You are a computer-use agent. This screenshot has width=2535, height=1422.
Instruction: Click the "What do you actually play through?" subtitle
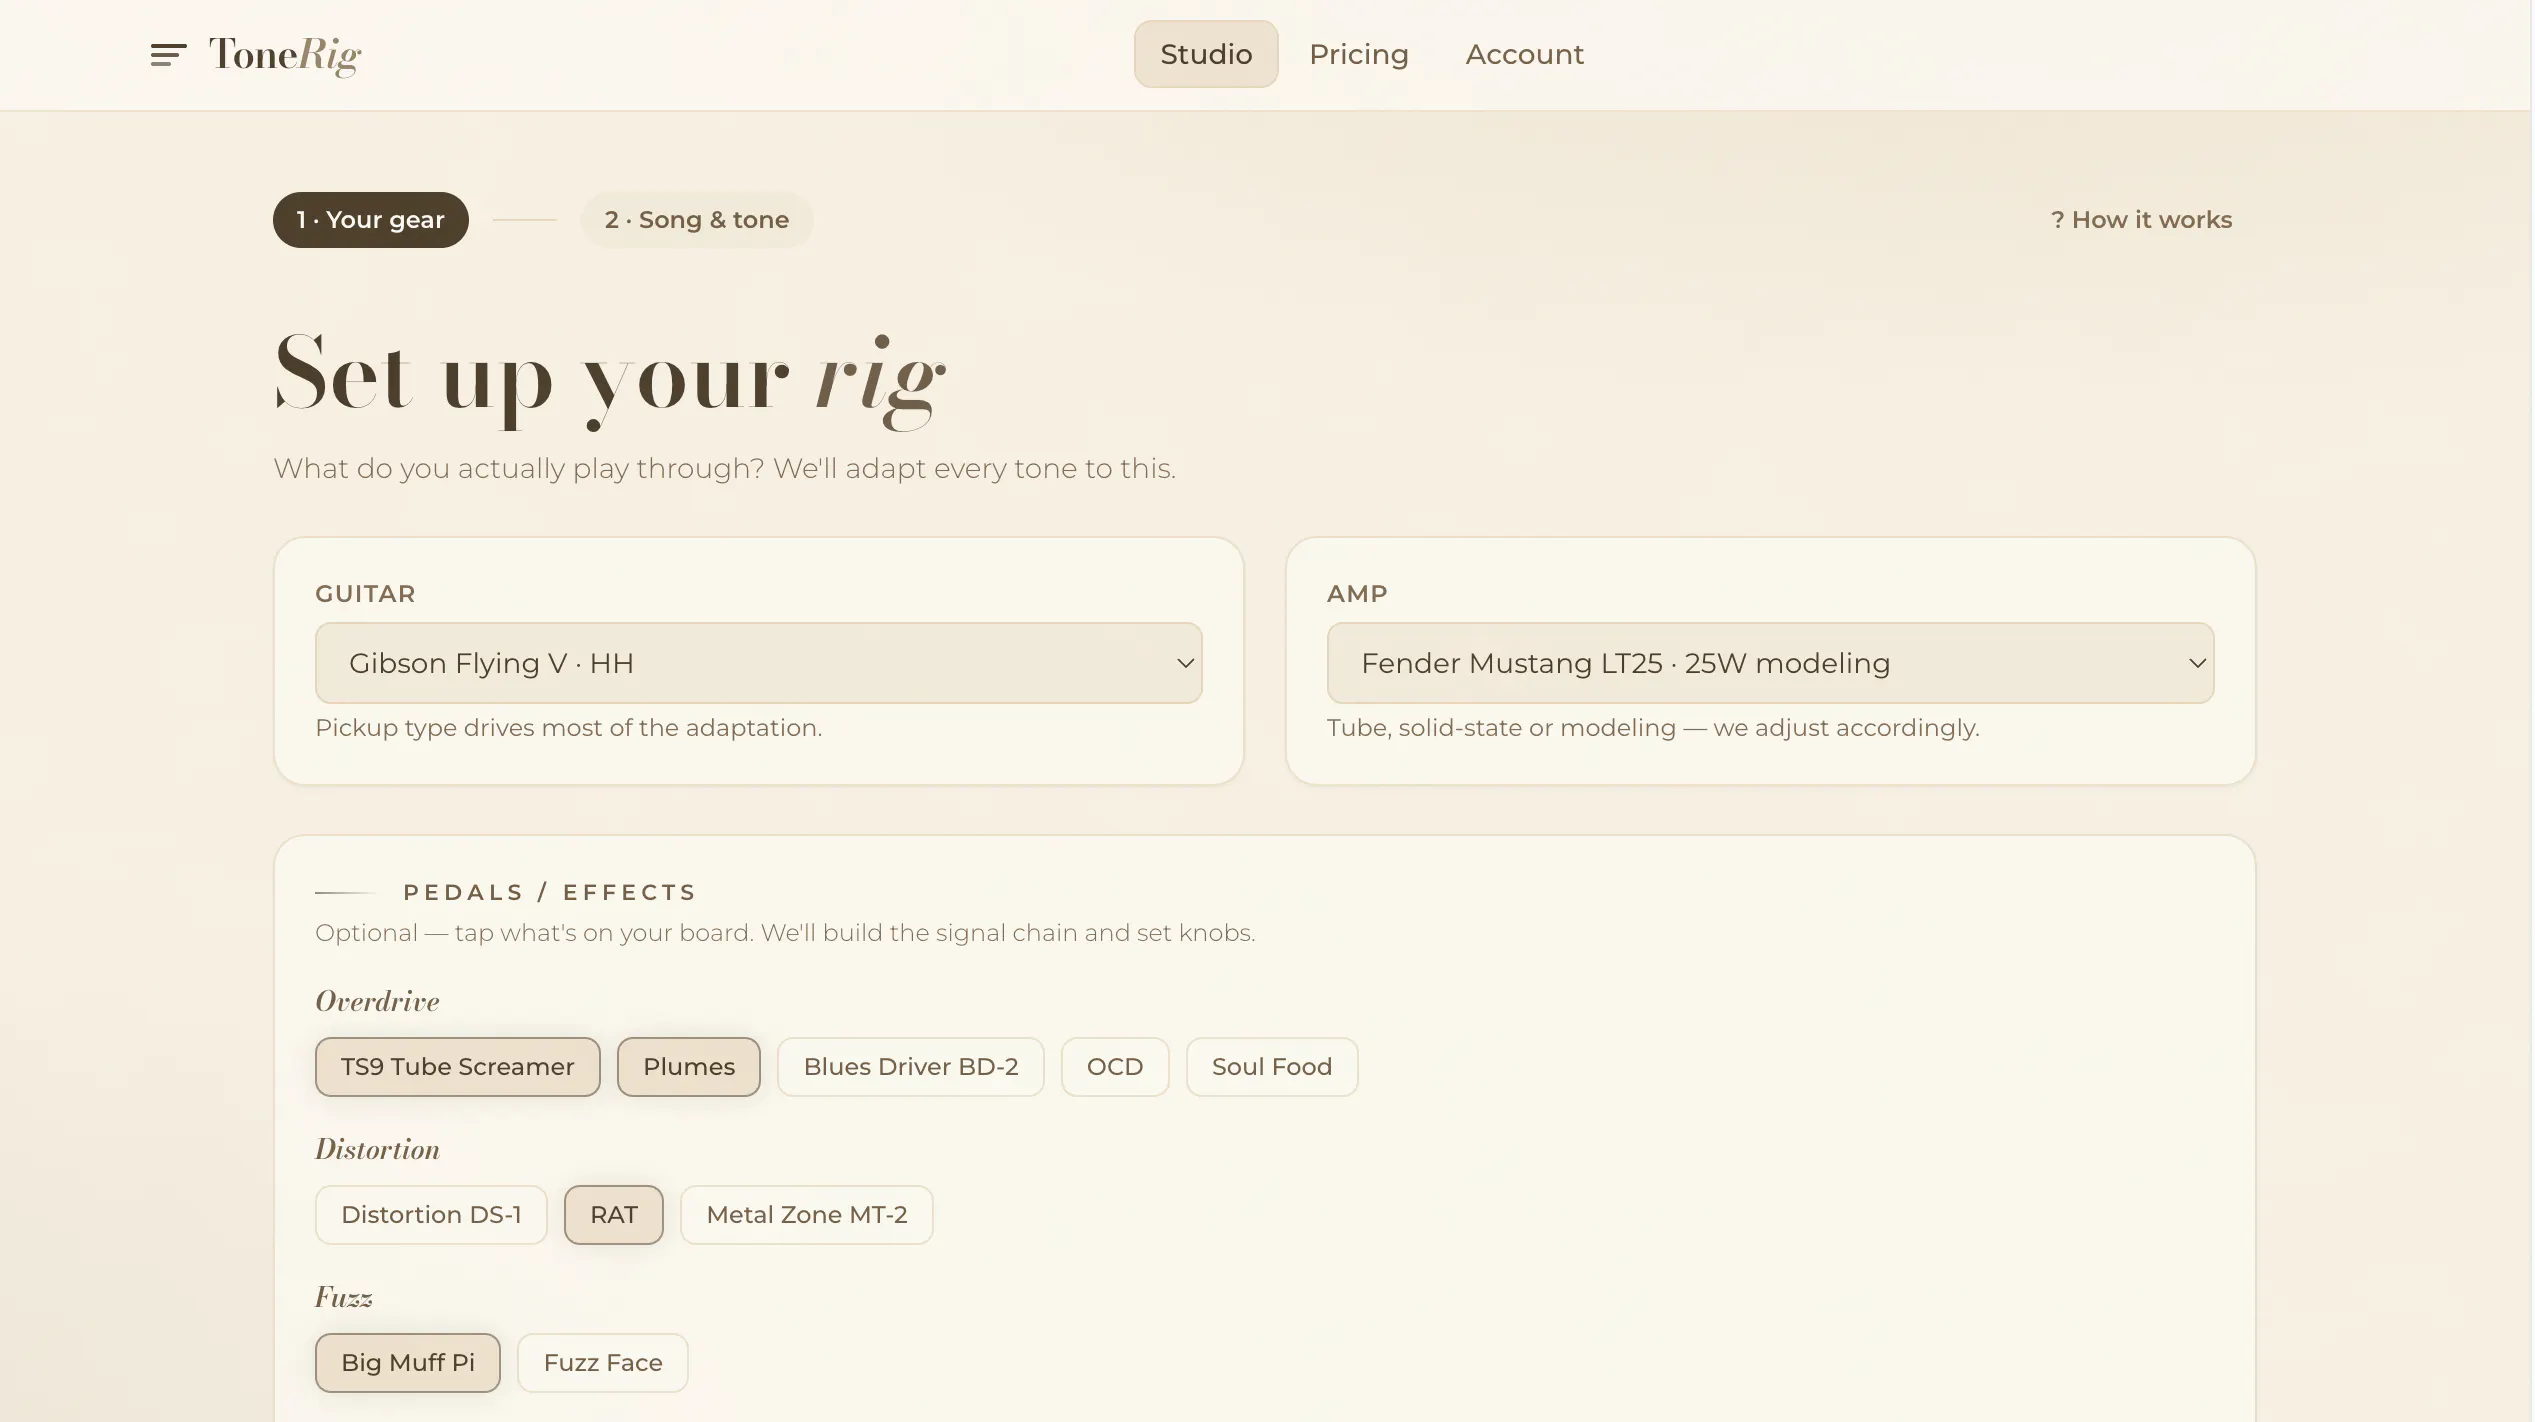coord(724,469)
